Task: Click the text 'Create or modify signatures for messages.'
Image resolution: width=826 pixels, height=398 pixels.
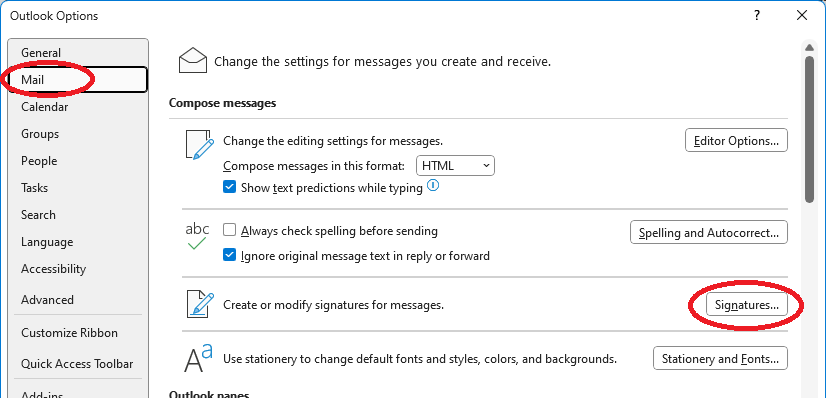Action: (333, 305)
